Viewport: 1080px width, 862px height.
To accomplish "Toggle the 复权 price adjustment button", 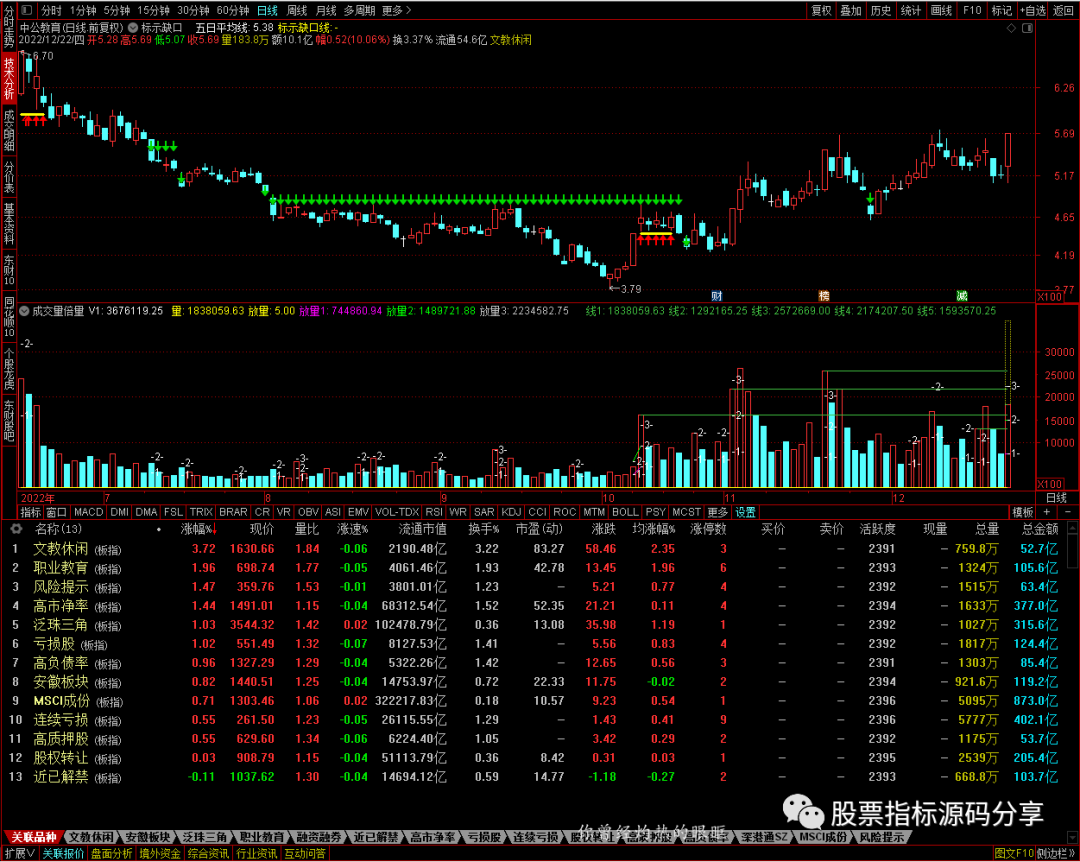I will pos(821,10).
